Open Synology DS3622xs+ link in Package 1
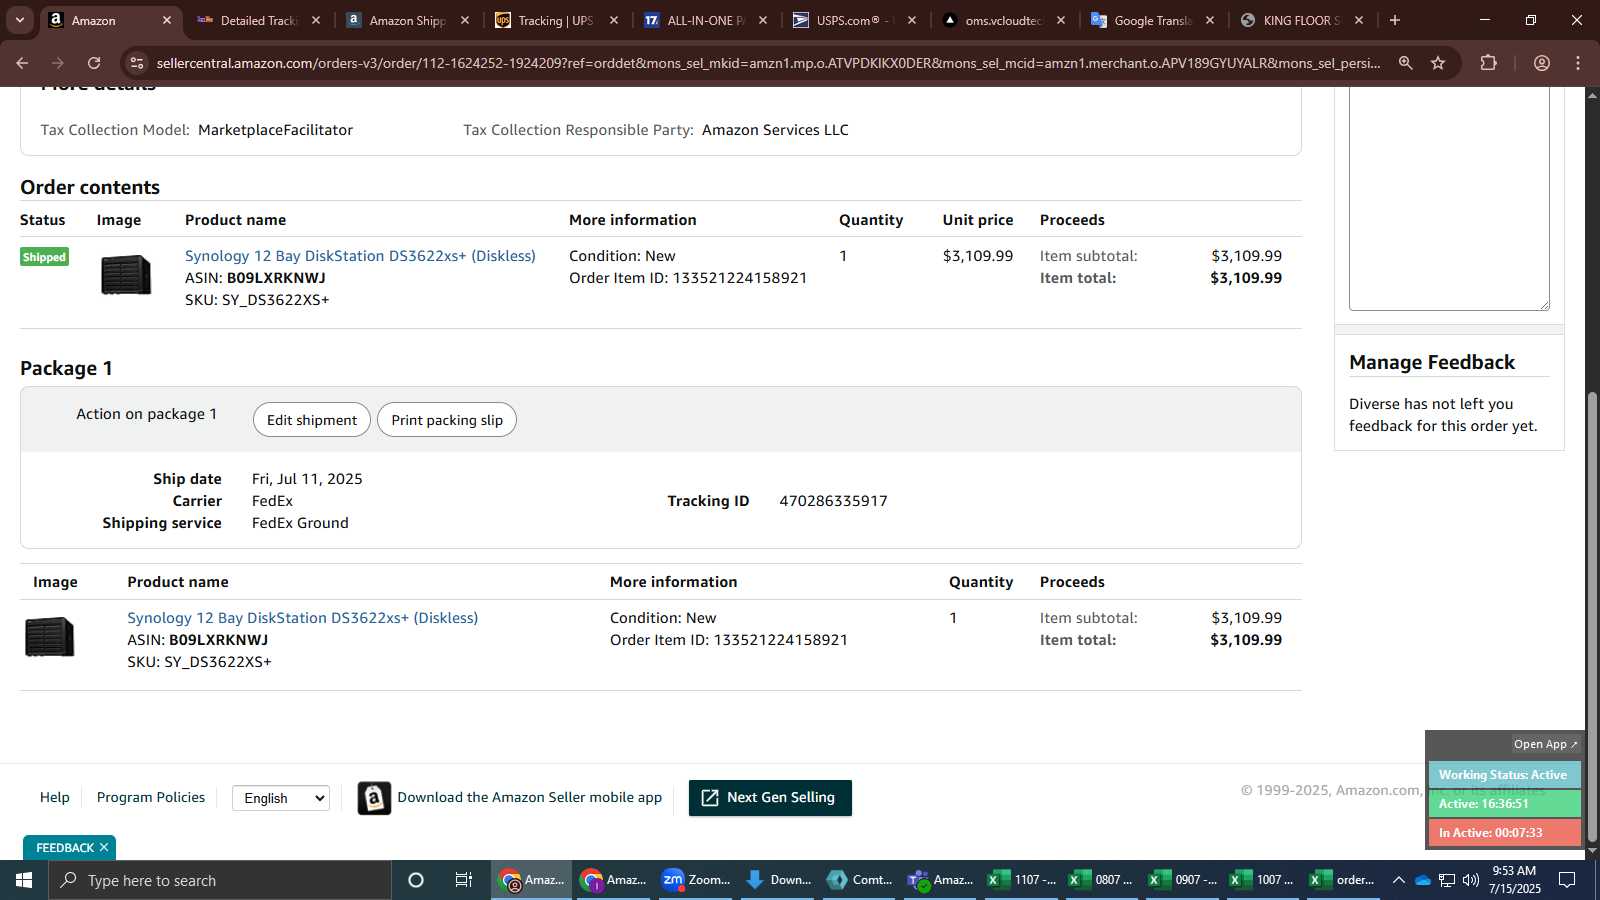Image resolution: width=1600 pixels, height=900 pixels. click(302, 618)
